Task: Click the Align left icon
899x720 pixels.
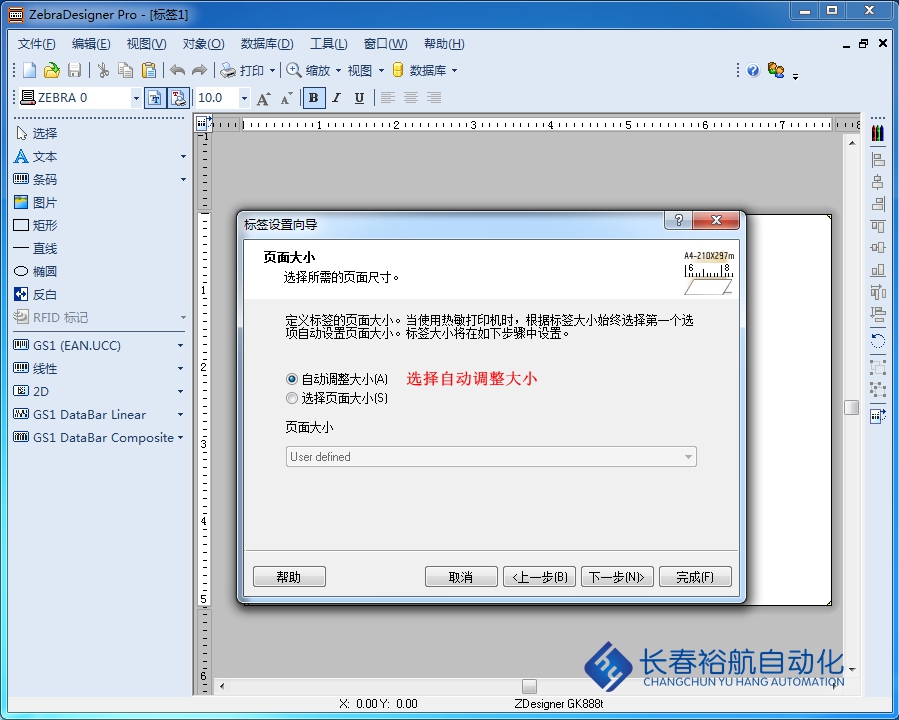Action: 388,98
